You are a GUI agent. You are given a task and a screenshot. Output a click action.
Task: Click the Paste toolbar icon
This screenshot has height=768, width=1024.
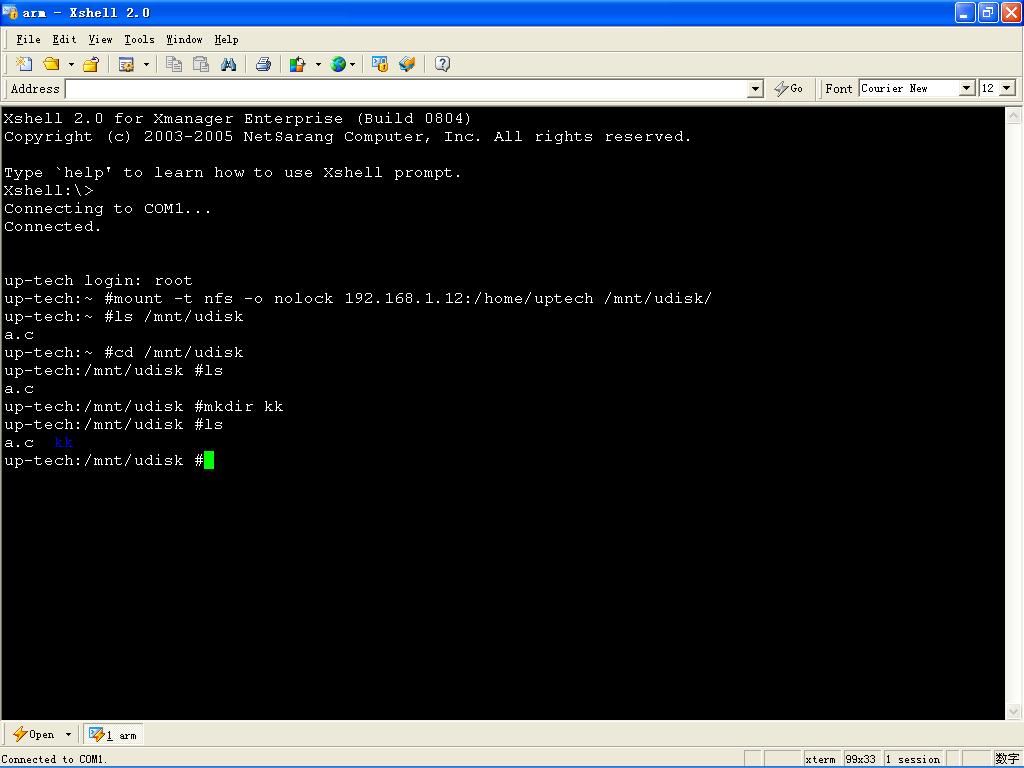(201, 64)
